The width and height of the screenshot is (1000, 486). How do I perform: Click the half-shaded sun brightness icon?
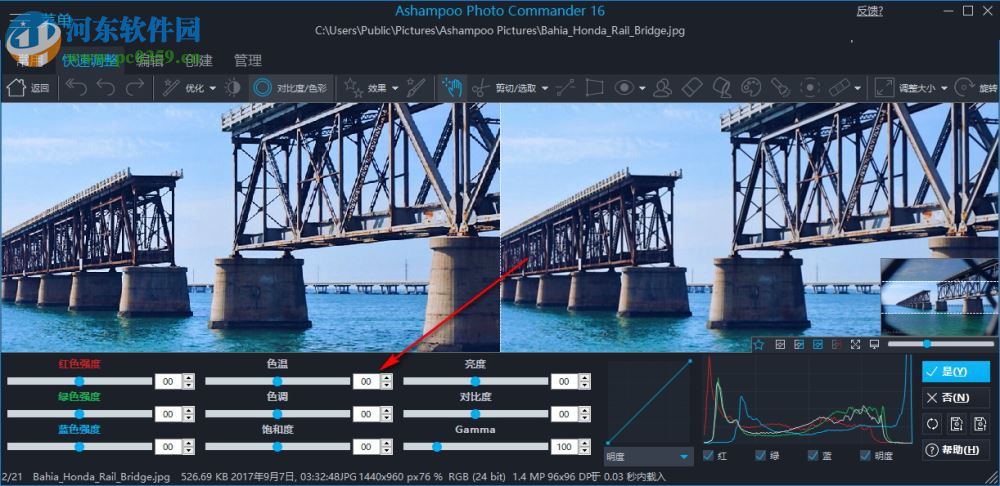click(233, 88)
